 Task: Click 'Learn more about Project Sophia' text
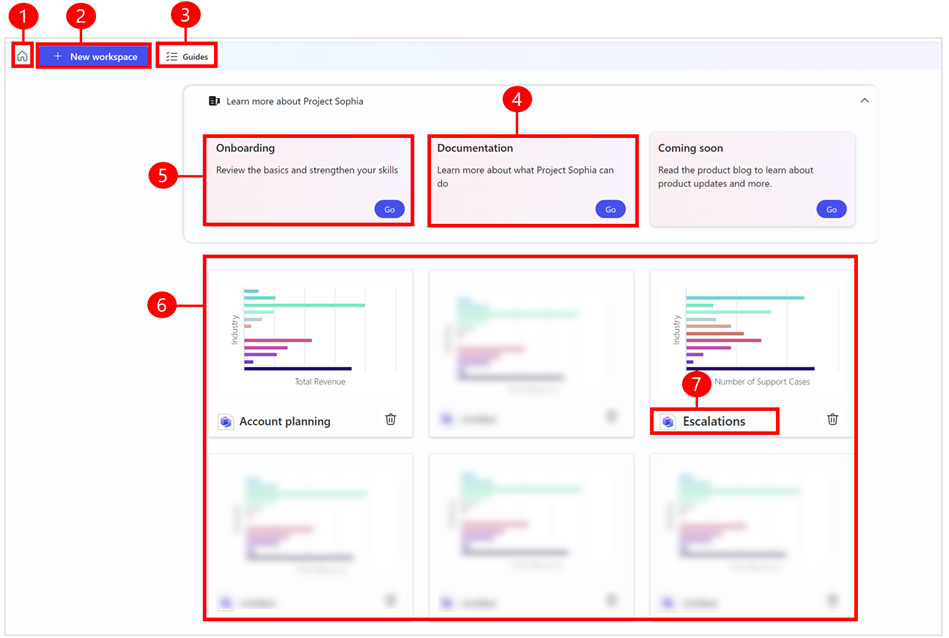coord(295,101)
